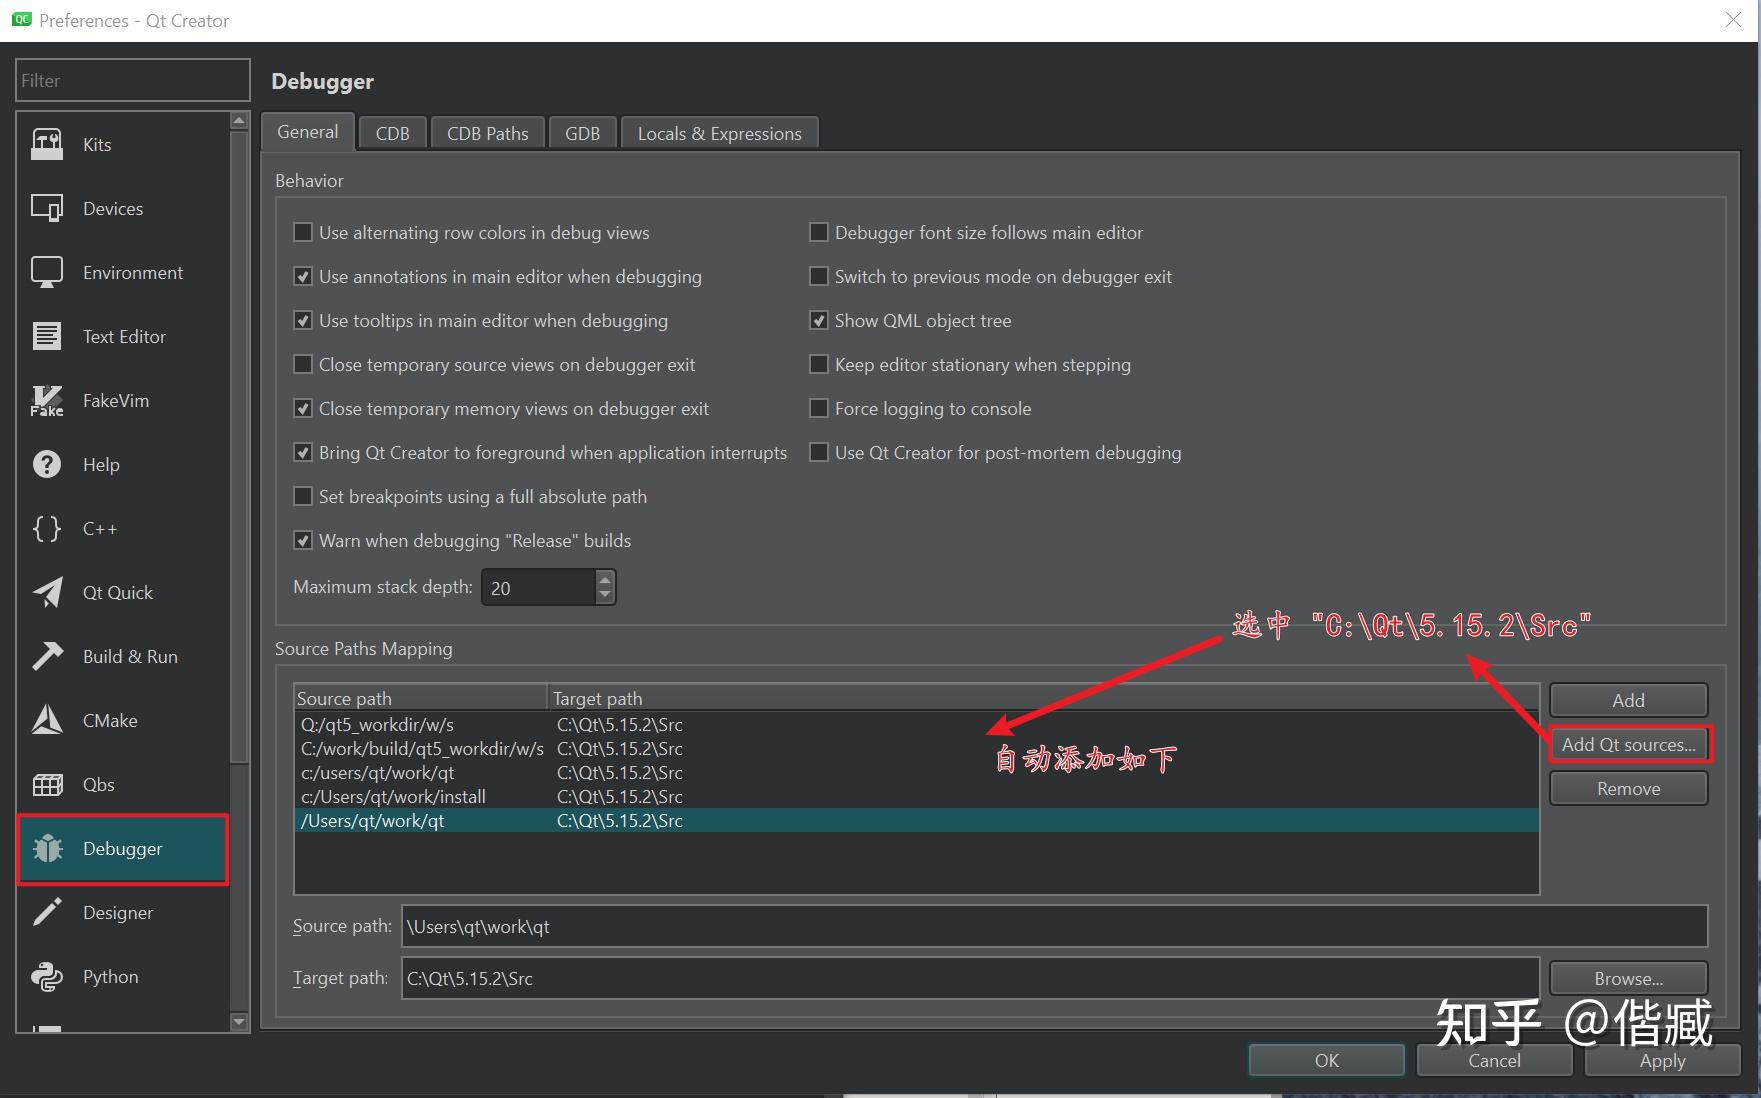Viewport: 1761px width, 1098px height.
Task: Increase maximum stack depth with up arrow
Action: click(605, 579)
